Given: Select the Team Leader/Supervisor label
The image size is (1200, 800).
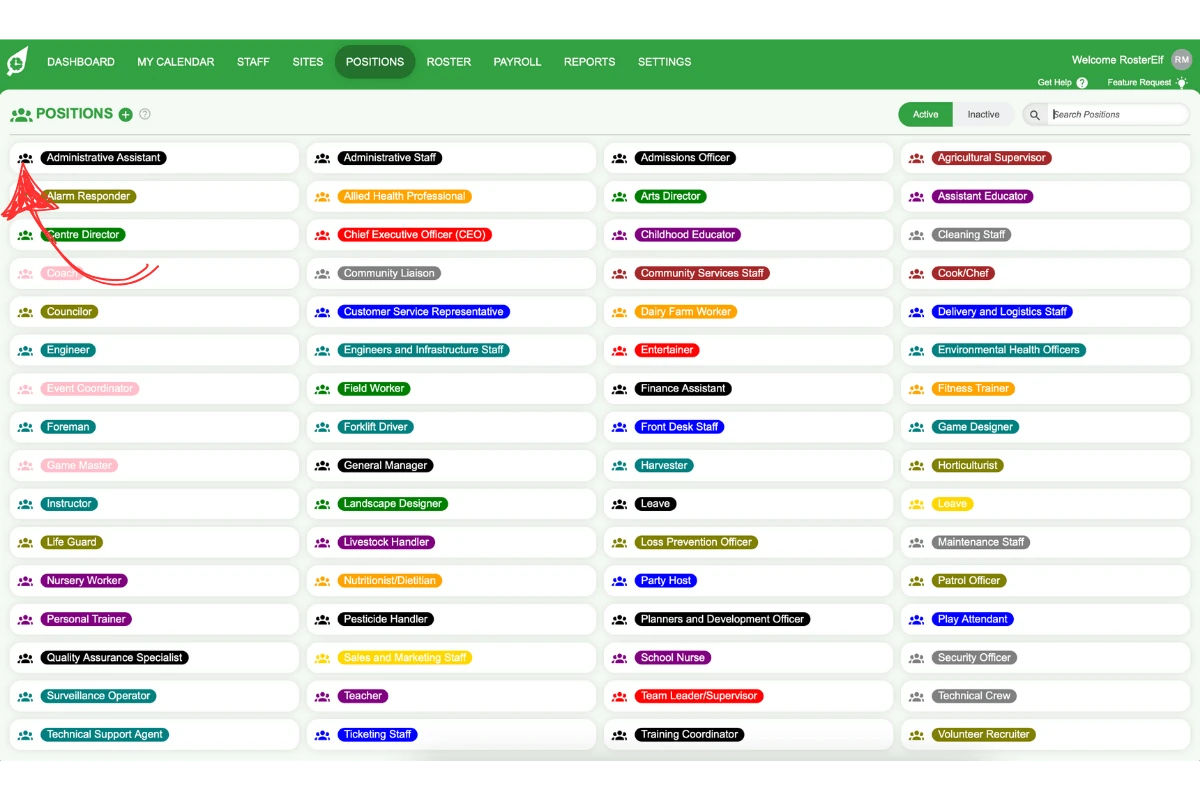Looking at the screenshot, I should pos(699,697).
